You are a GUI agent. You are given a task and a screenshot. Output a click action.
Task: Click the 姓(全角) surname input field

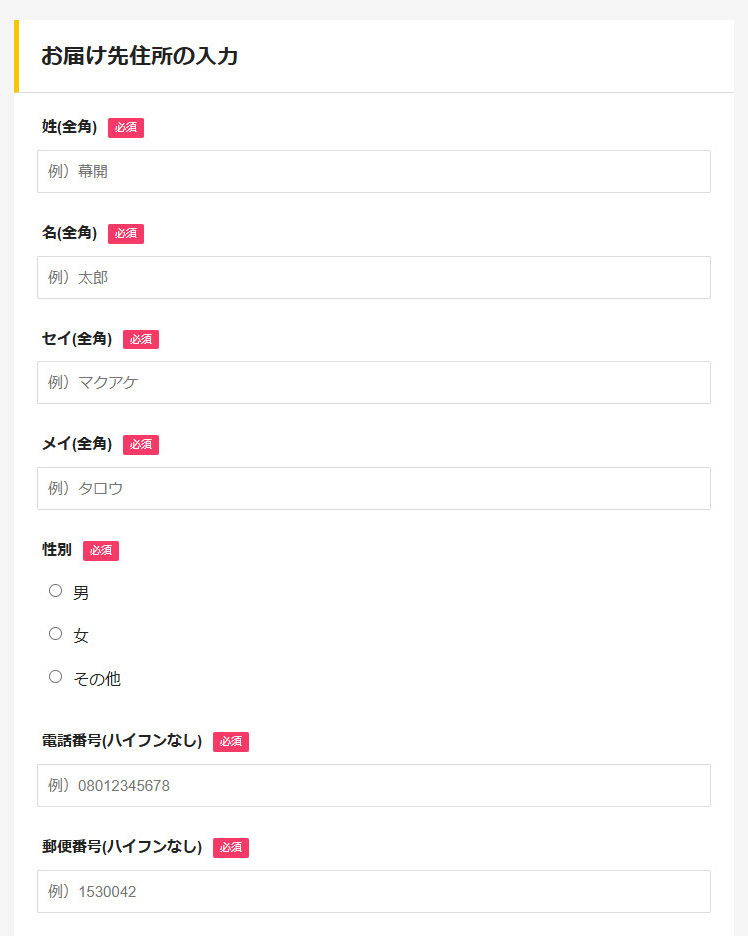coord(373,171)
